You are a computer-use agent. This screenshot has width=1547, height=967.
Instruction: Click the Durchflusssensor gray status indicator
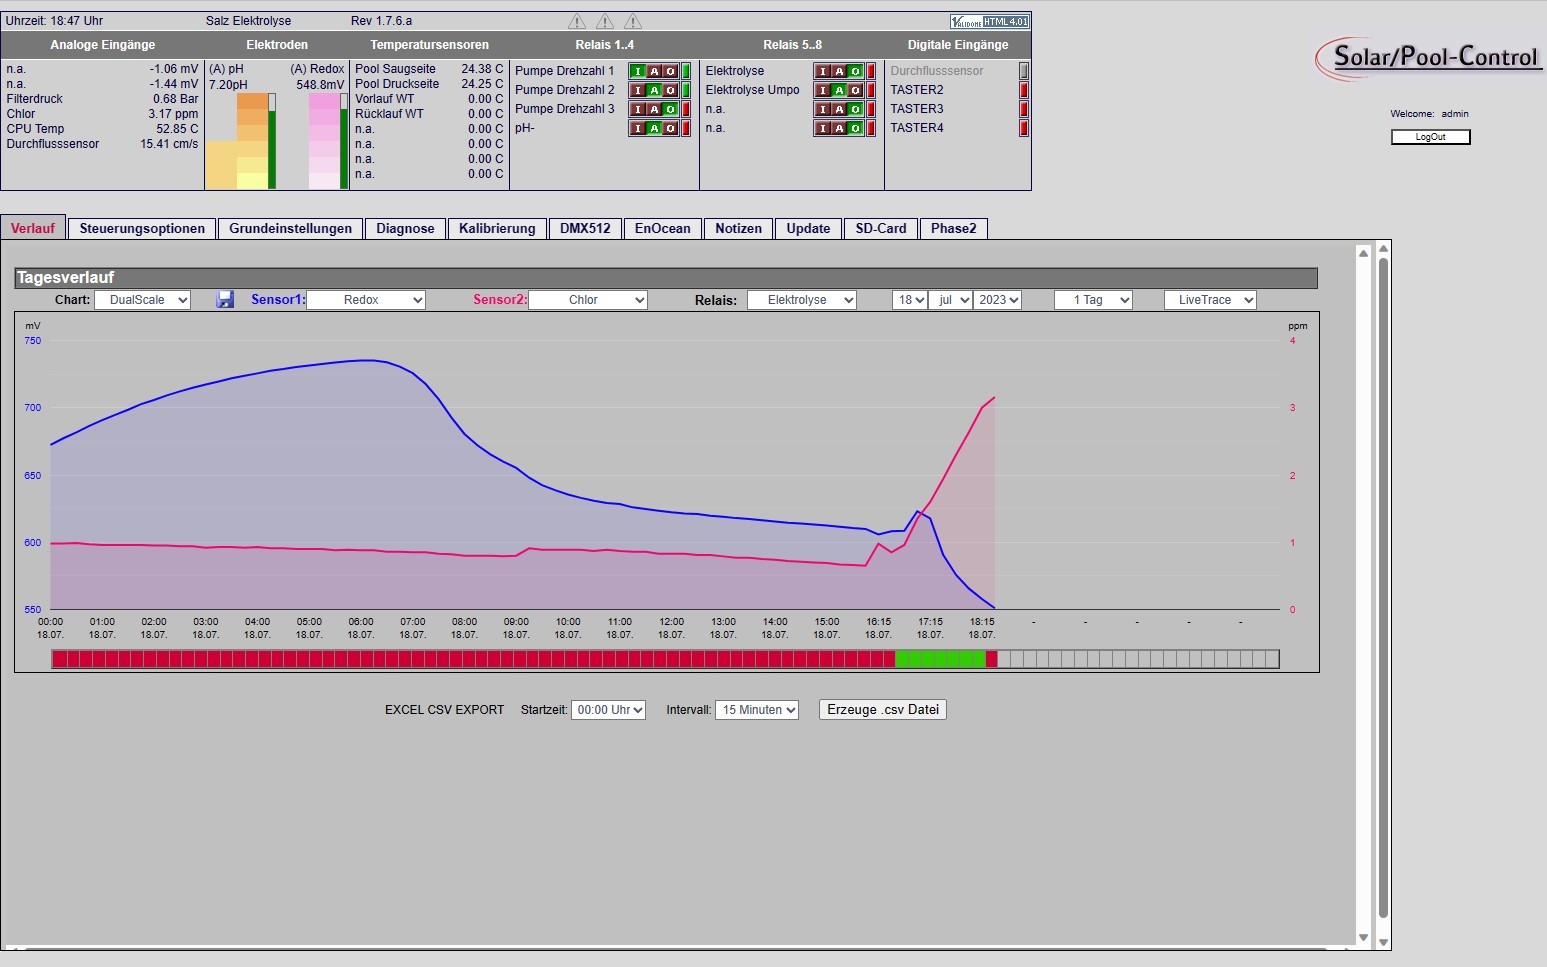[x=1023, y=71]
